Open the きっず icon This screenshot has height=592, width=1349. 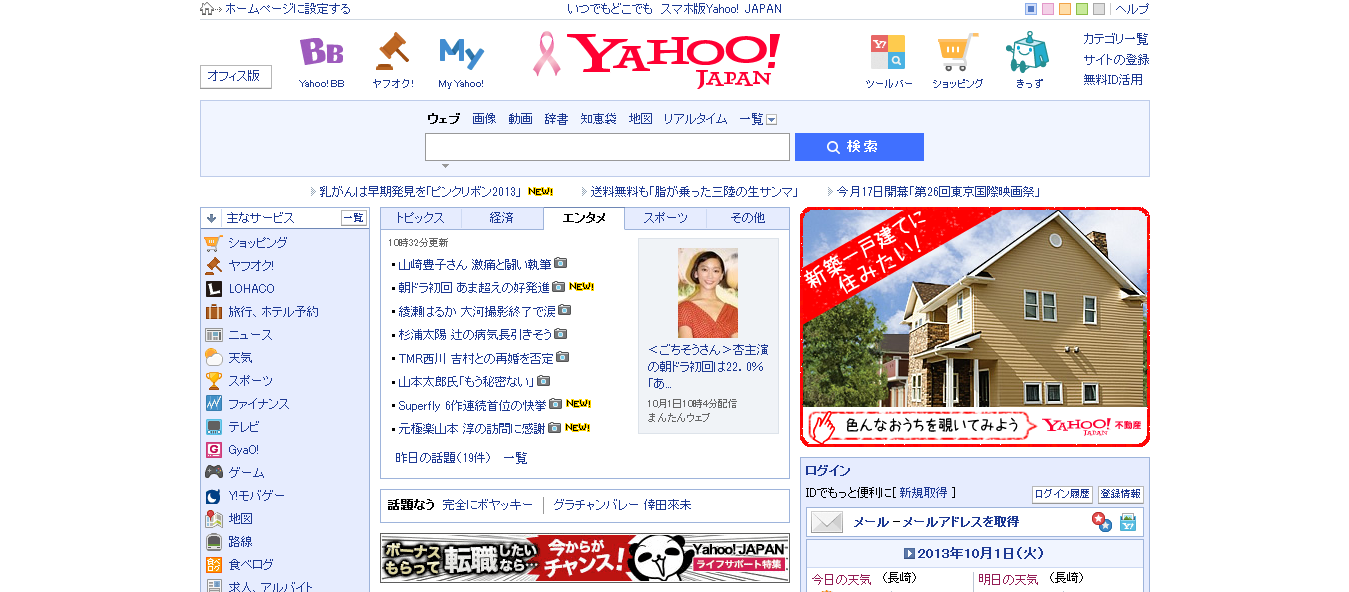click(x=1027, y=52)
